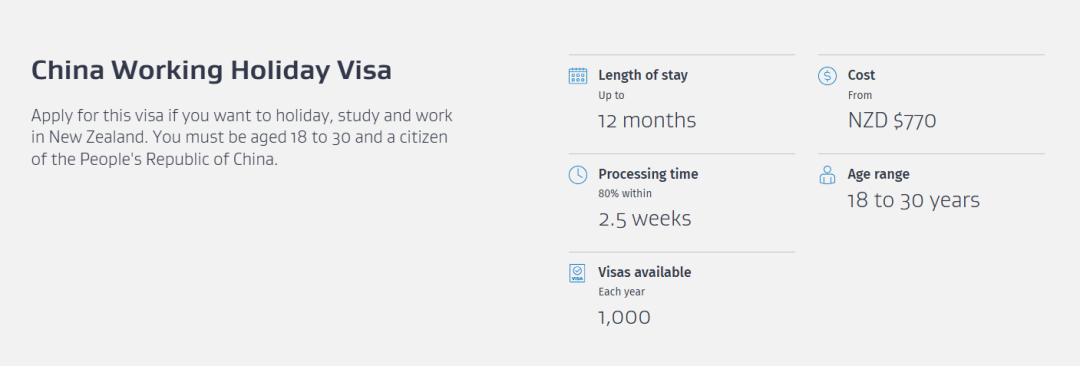Click the visa description paragraph text

pyautogui.click(x=242, y=137)
